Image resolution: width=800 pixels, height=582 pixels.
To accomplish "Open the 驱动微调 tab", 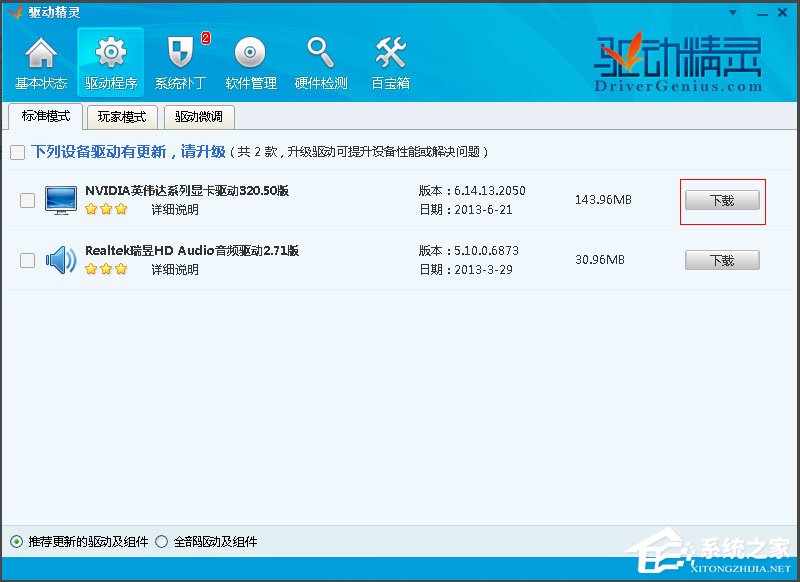I will [199, 118].
